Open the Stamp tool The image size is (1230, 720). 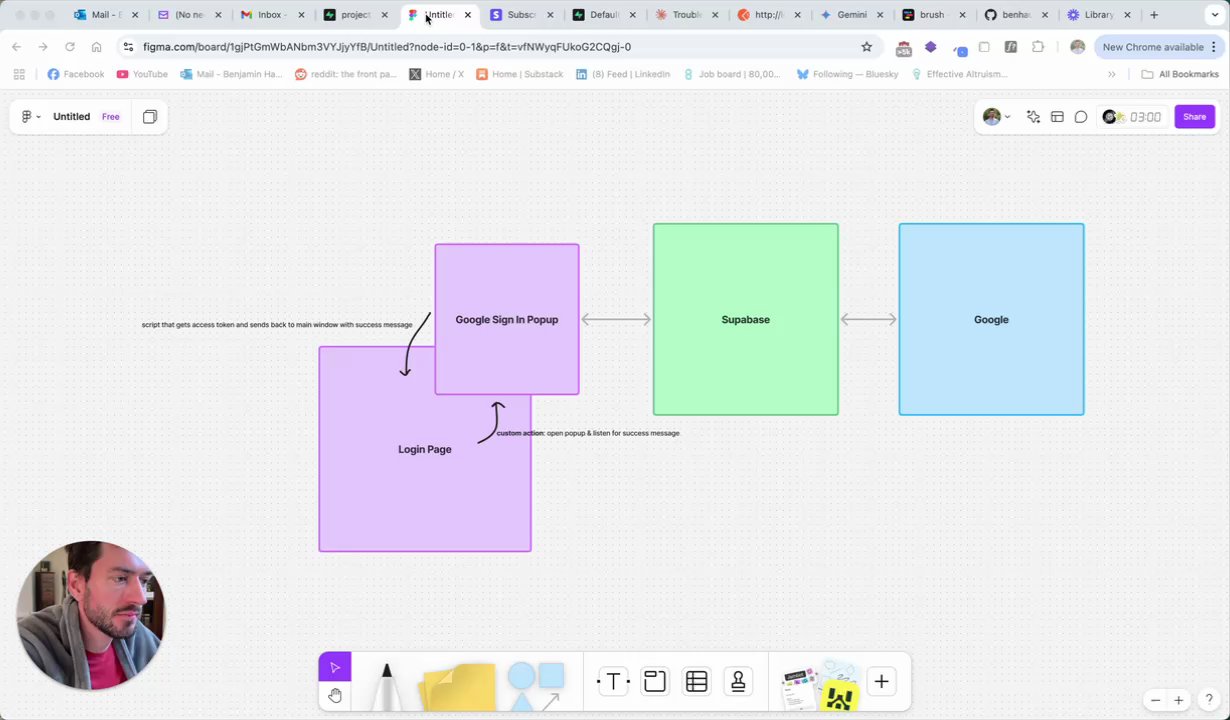coord(738,682)
